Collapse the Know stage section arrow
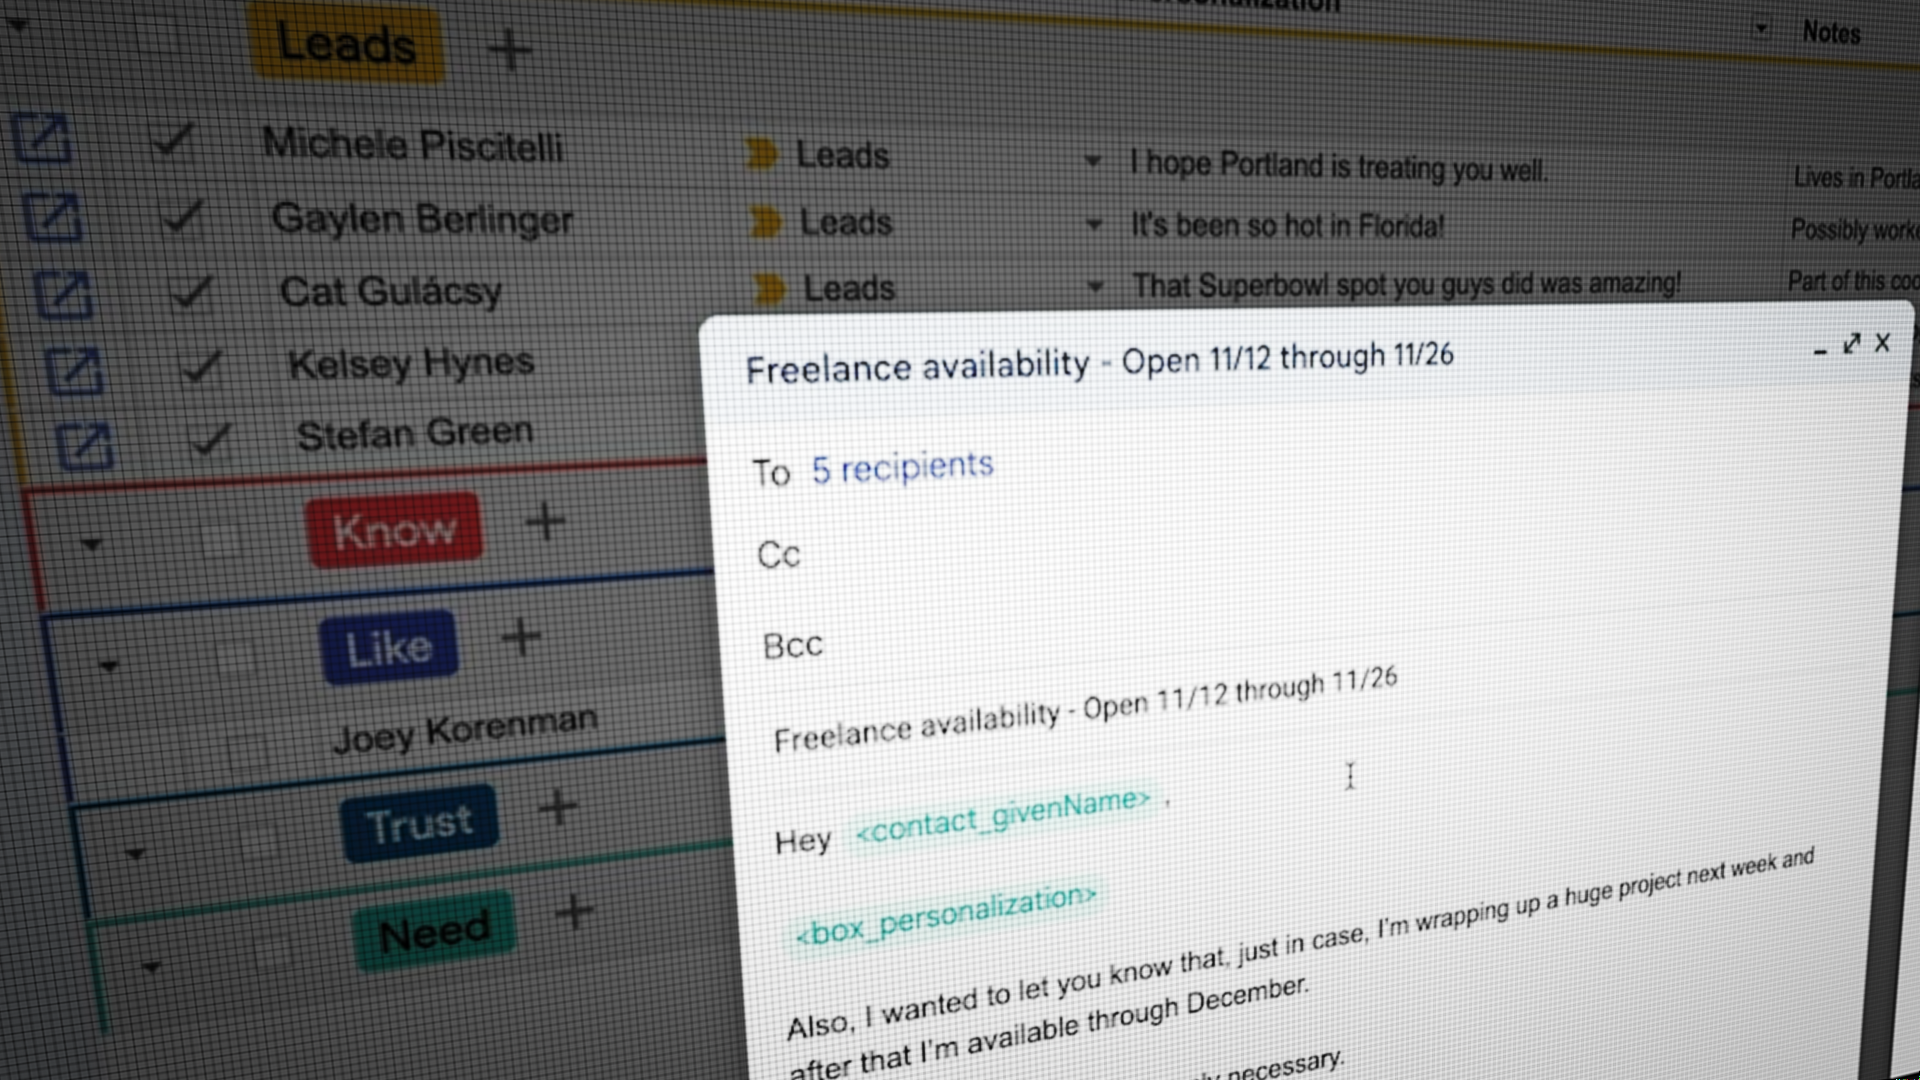This screenshot has width=1920, height=1080. pos(91,545)
